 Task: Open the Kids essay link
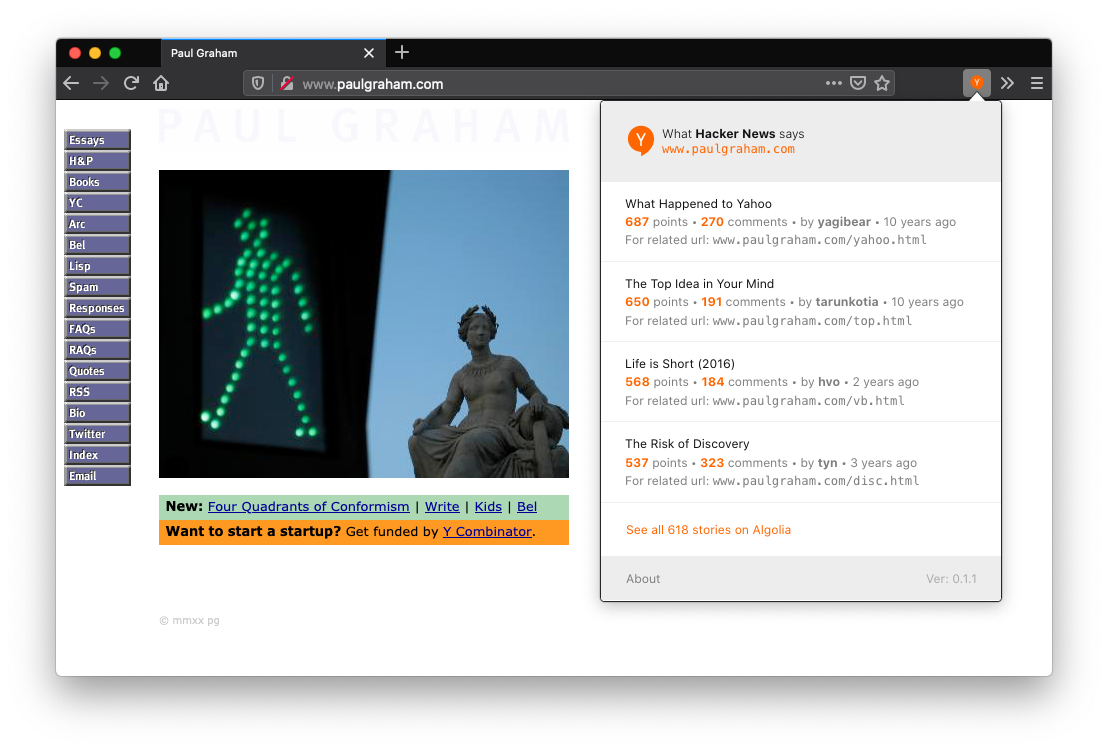point(488,507)
